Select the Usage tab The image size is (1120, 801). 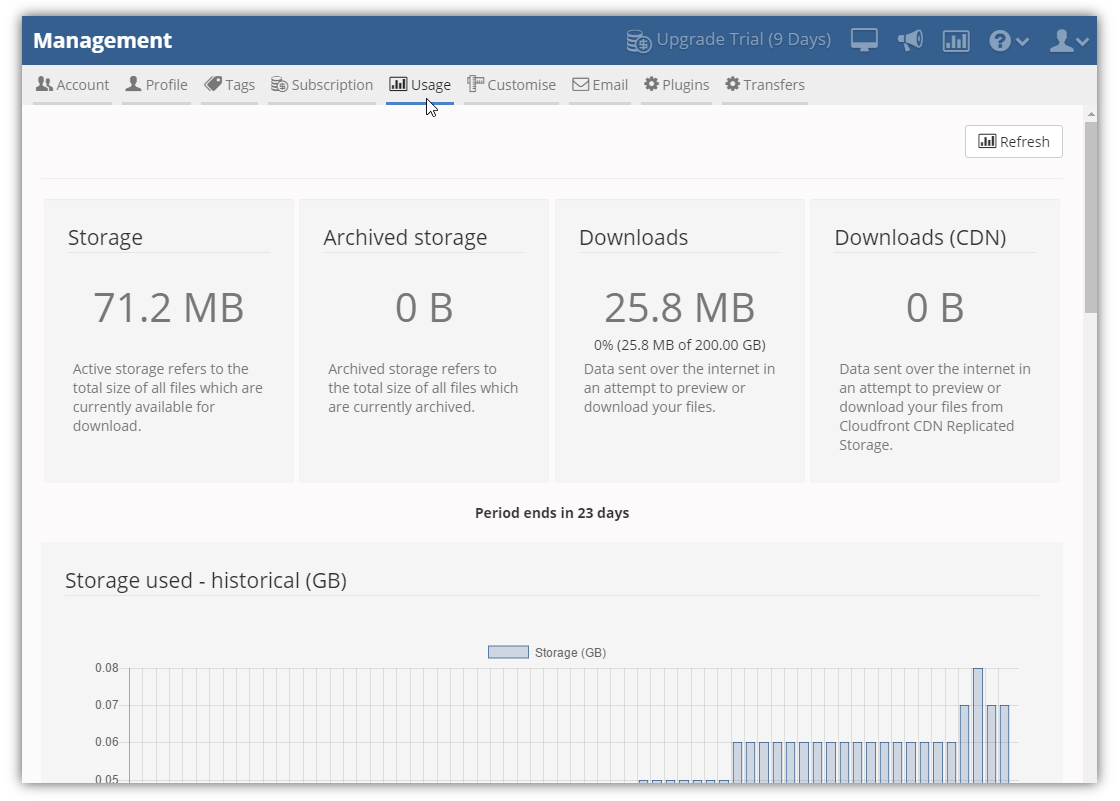point(420,85)
